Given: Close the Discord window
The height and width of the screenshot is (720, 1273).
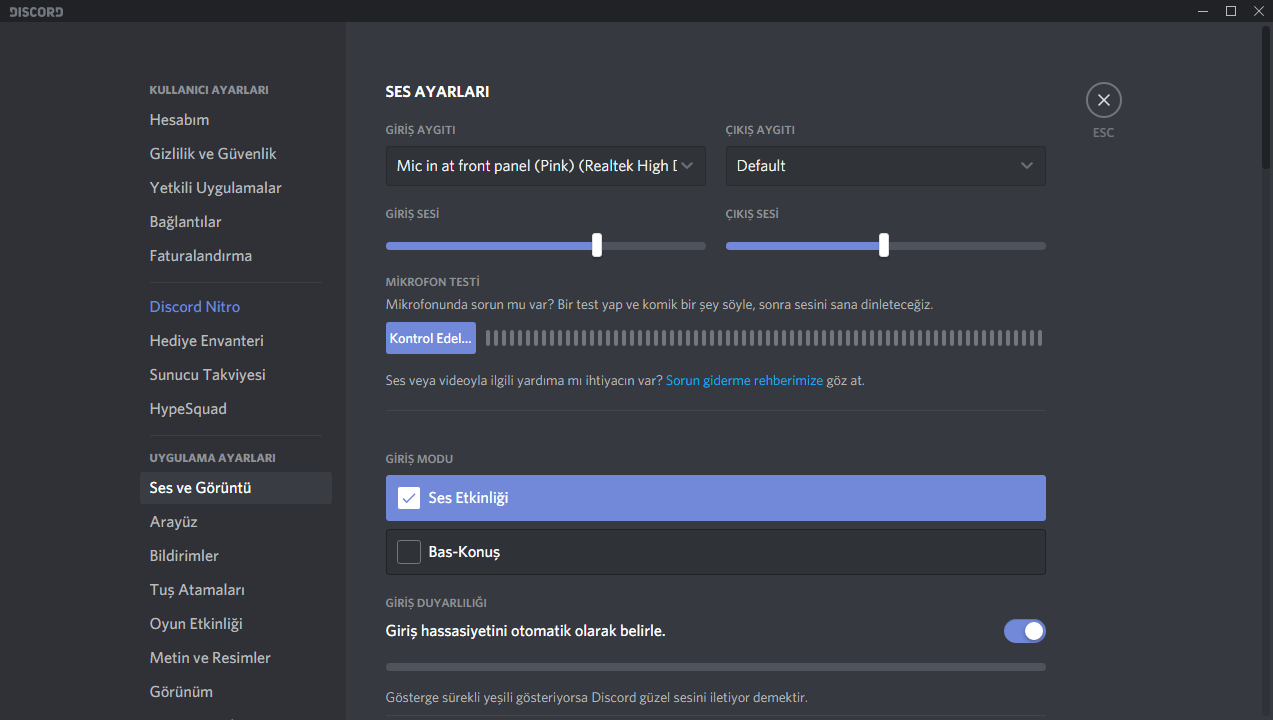Looking at the screenshot, I should coord(1258,11).
